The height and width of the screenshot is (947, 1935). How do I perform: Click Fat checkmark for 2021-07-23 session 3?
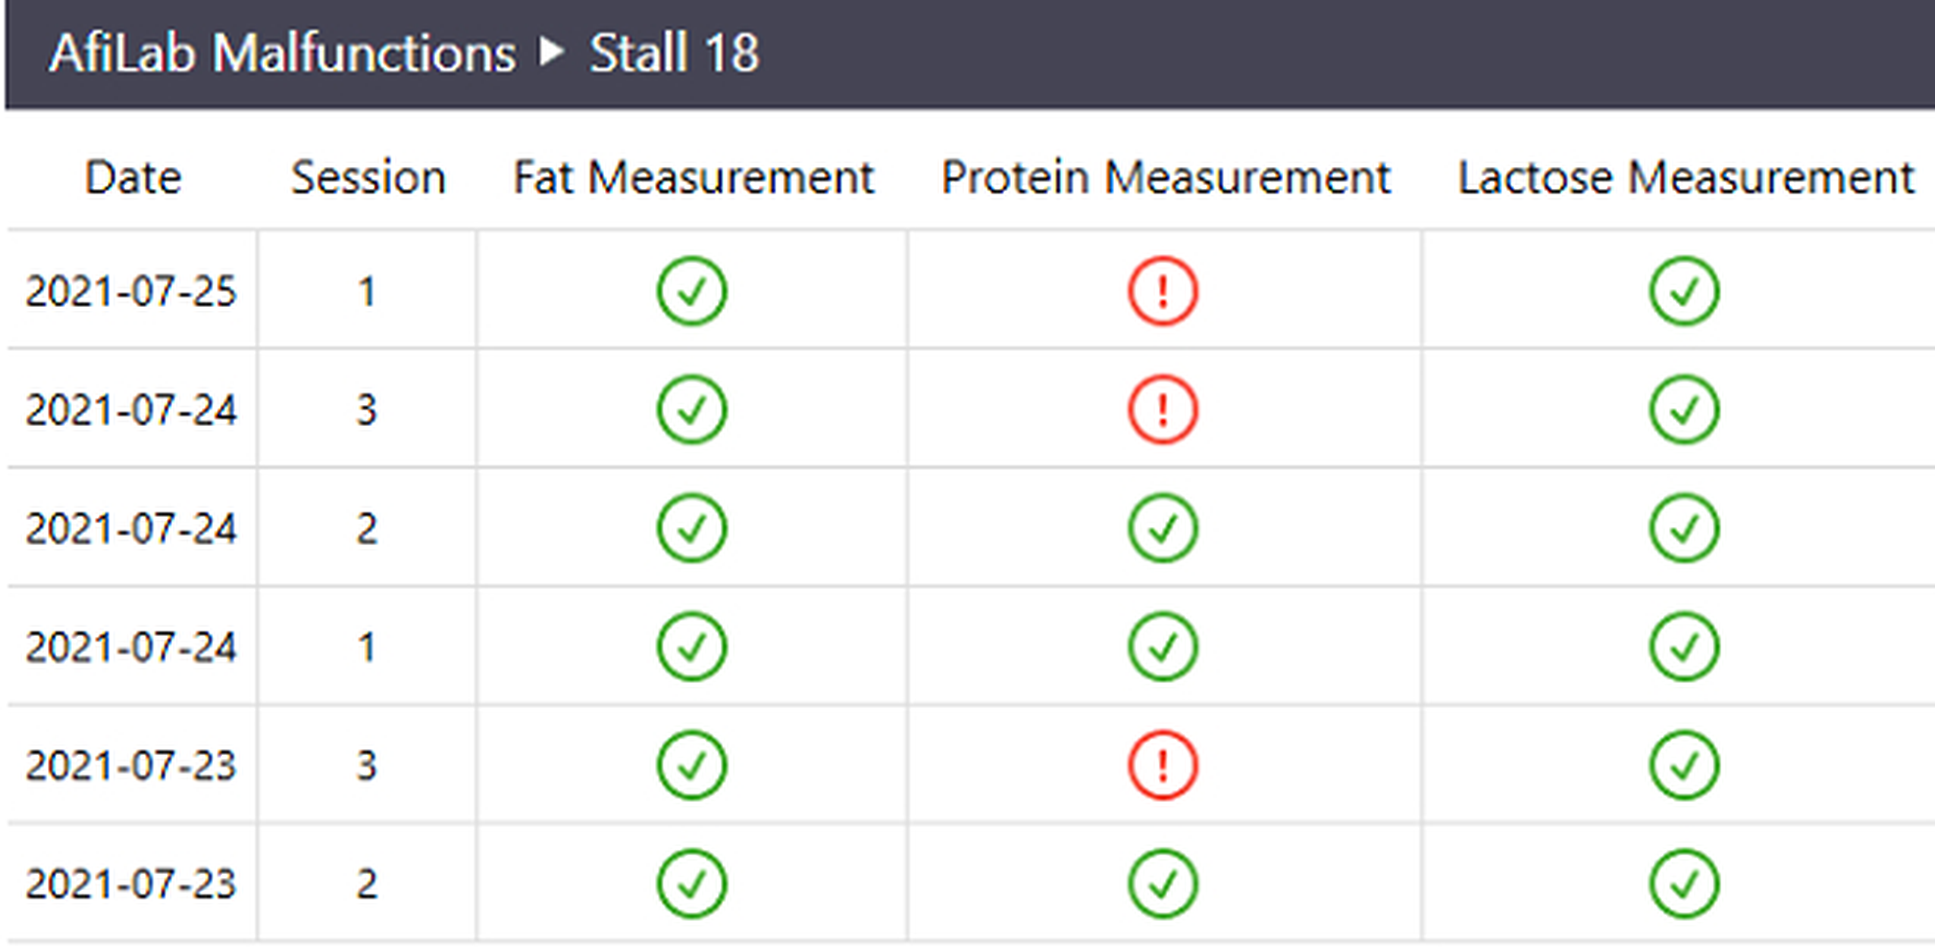coord(691,765)
